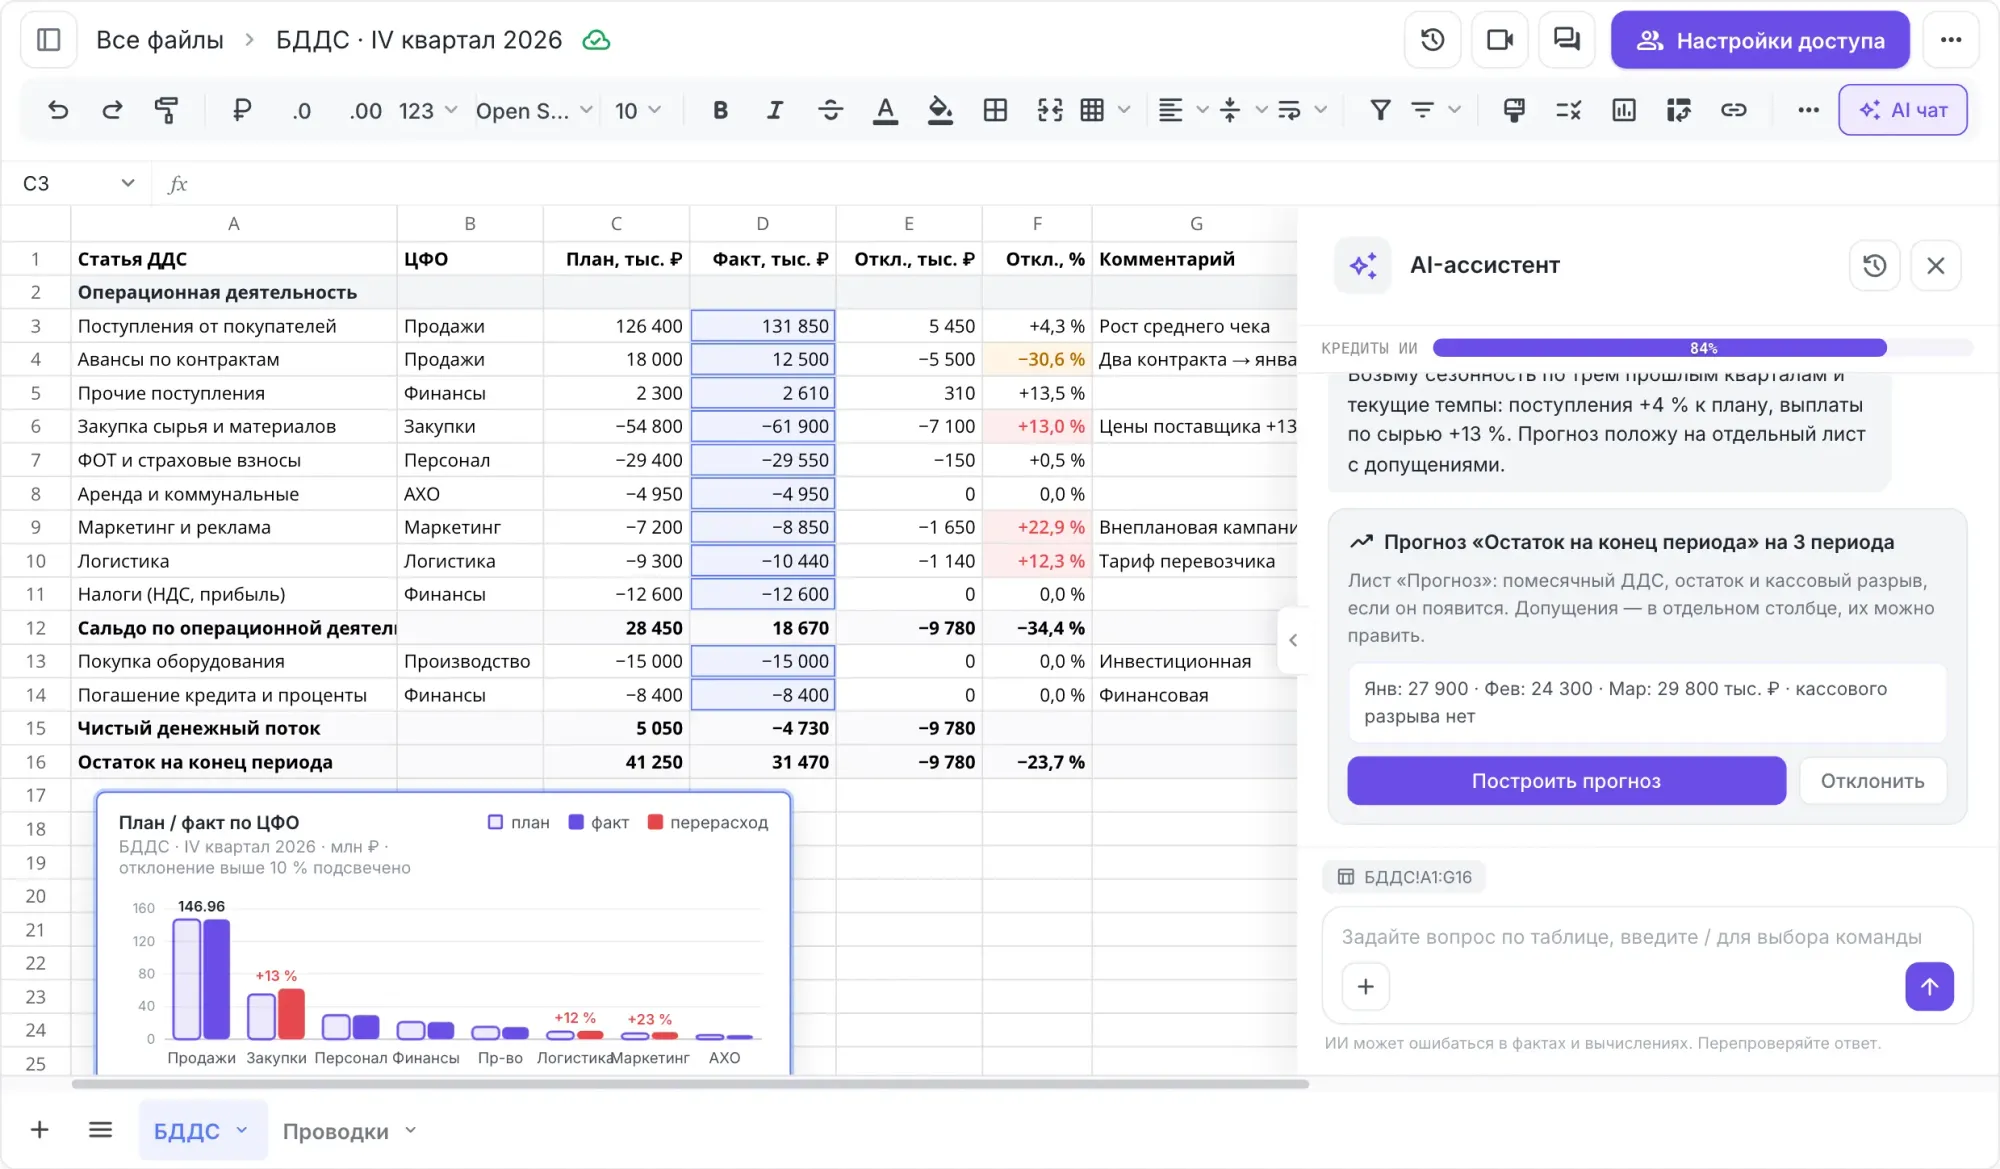Click Построить прогноз button
This screenshot has width=2000, height=1169.
coord(1566,781)
